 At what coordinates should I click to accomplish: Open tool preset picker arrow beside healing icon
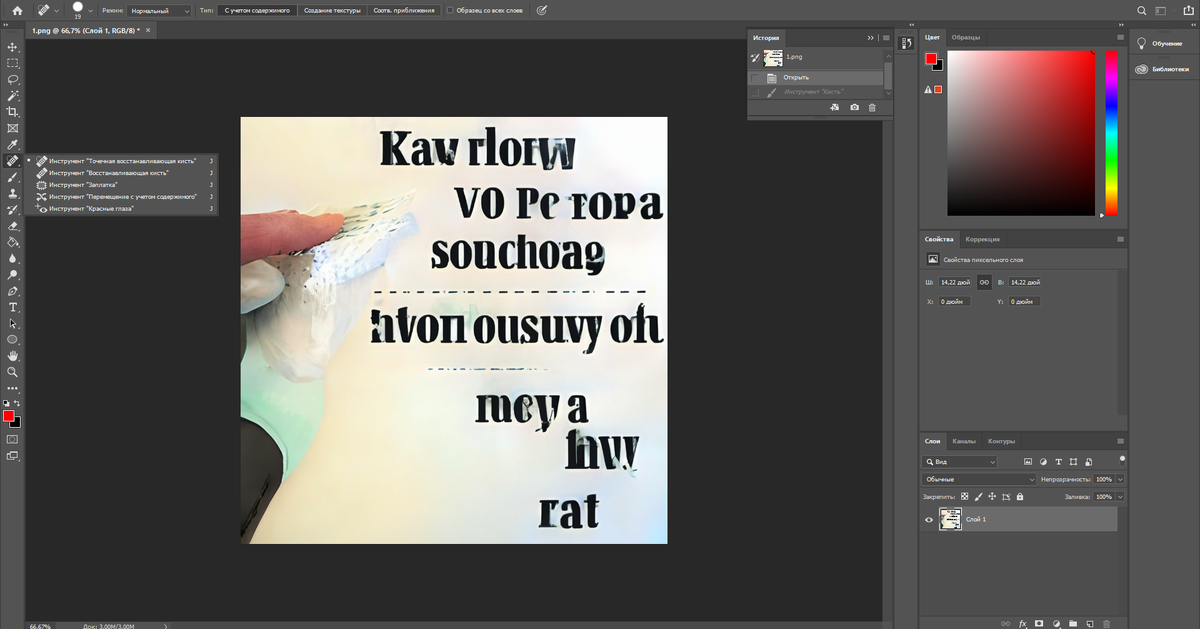pos(57,10)
